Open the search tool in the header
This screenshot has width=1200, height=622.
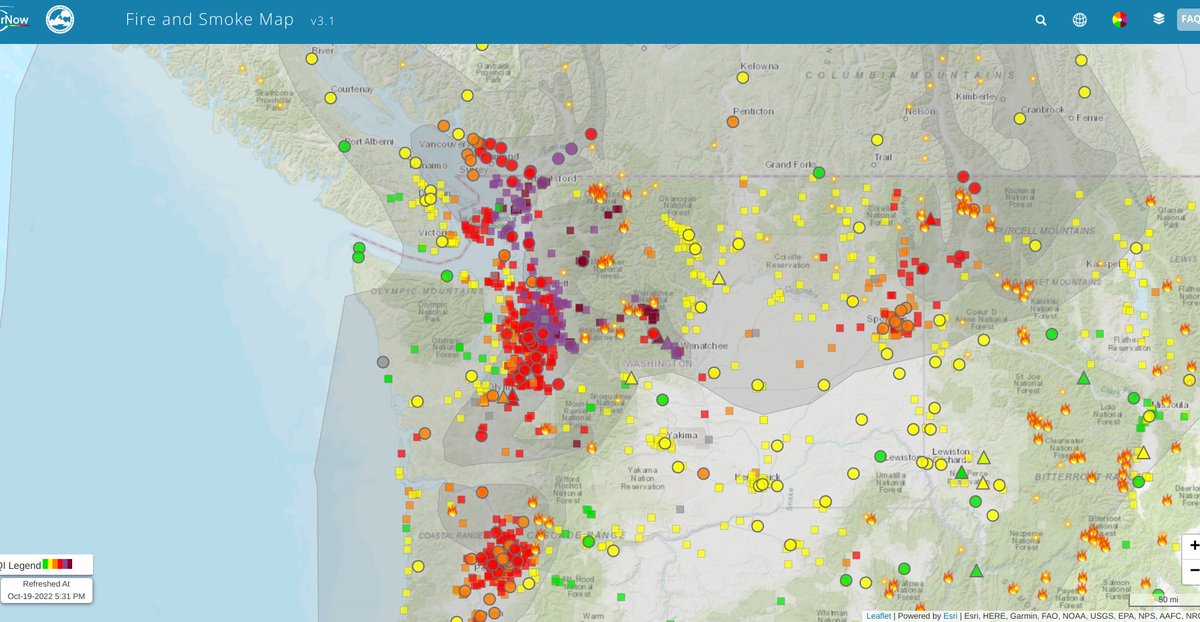[1040, 19]
